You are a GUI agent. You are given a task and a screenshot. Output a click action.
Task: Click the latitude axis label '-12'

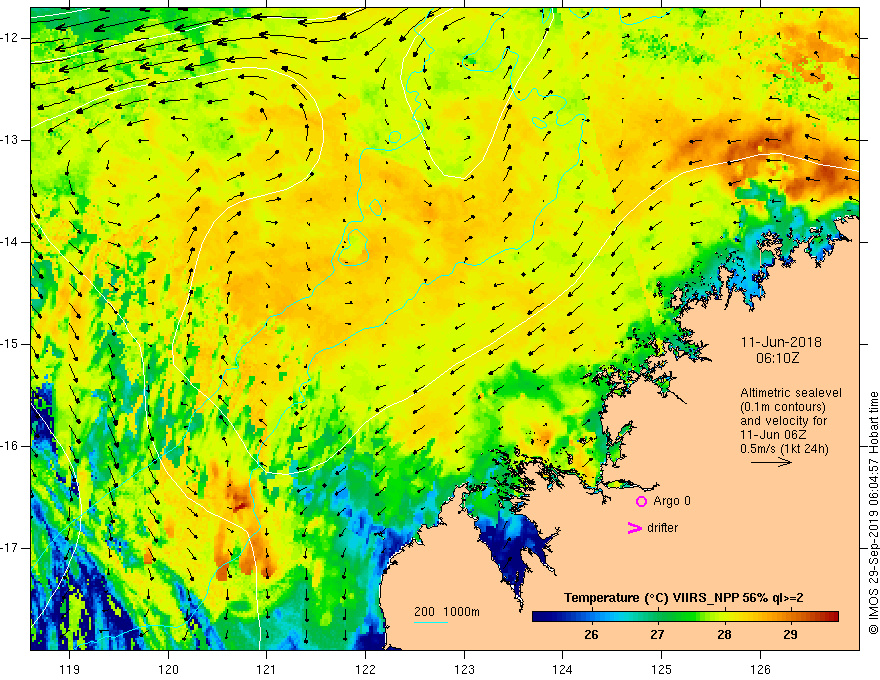(11, 38)
